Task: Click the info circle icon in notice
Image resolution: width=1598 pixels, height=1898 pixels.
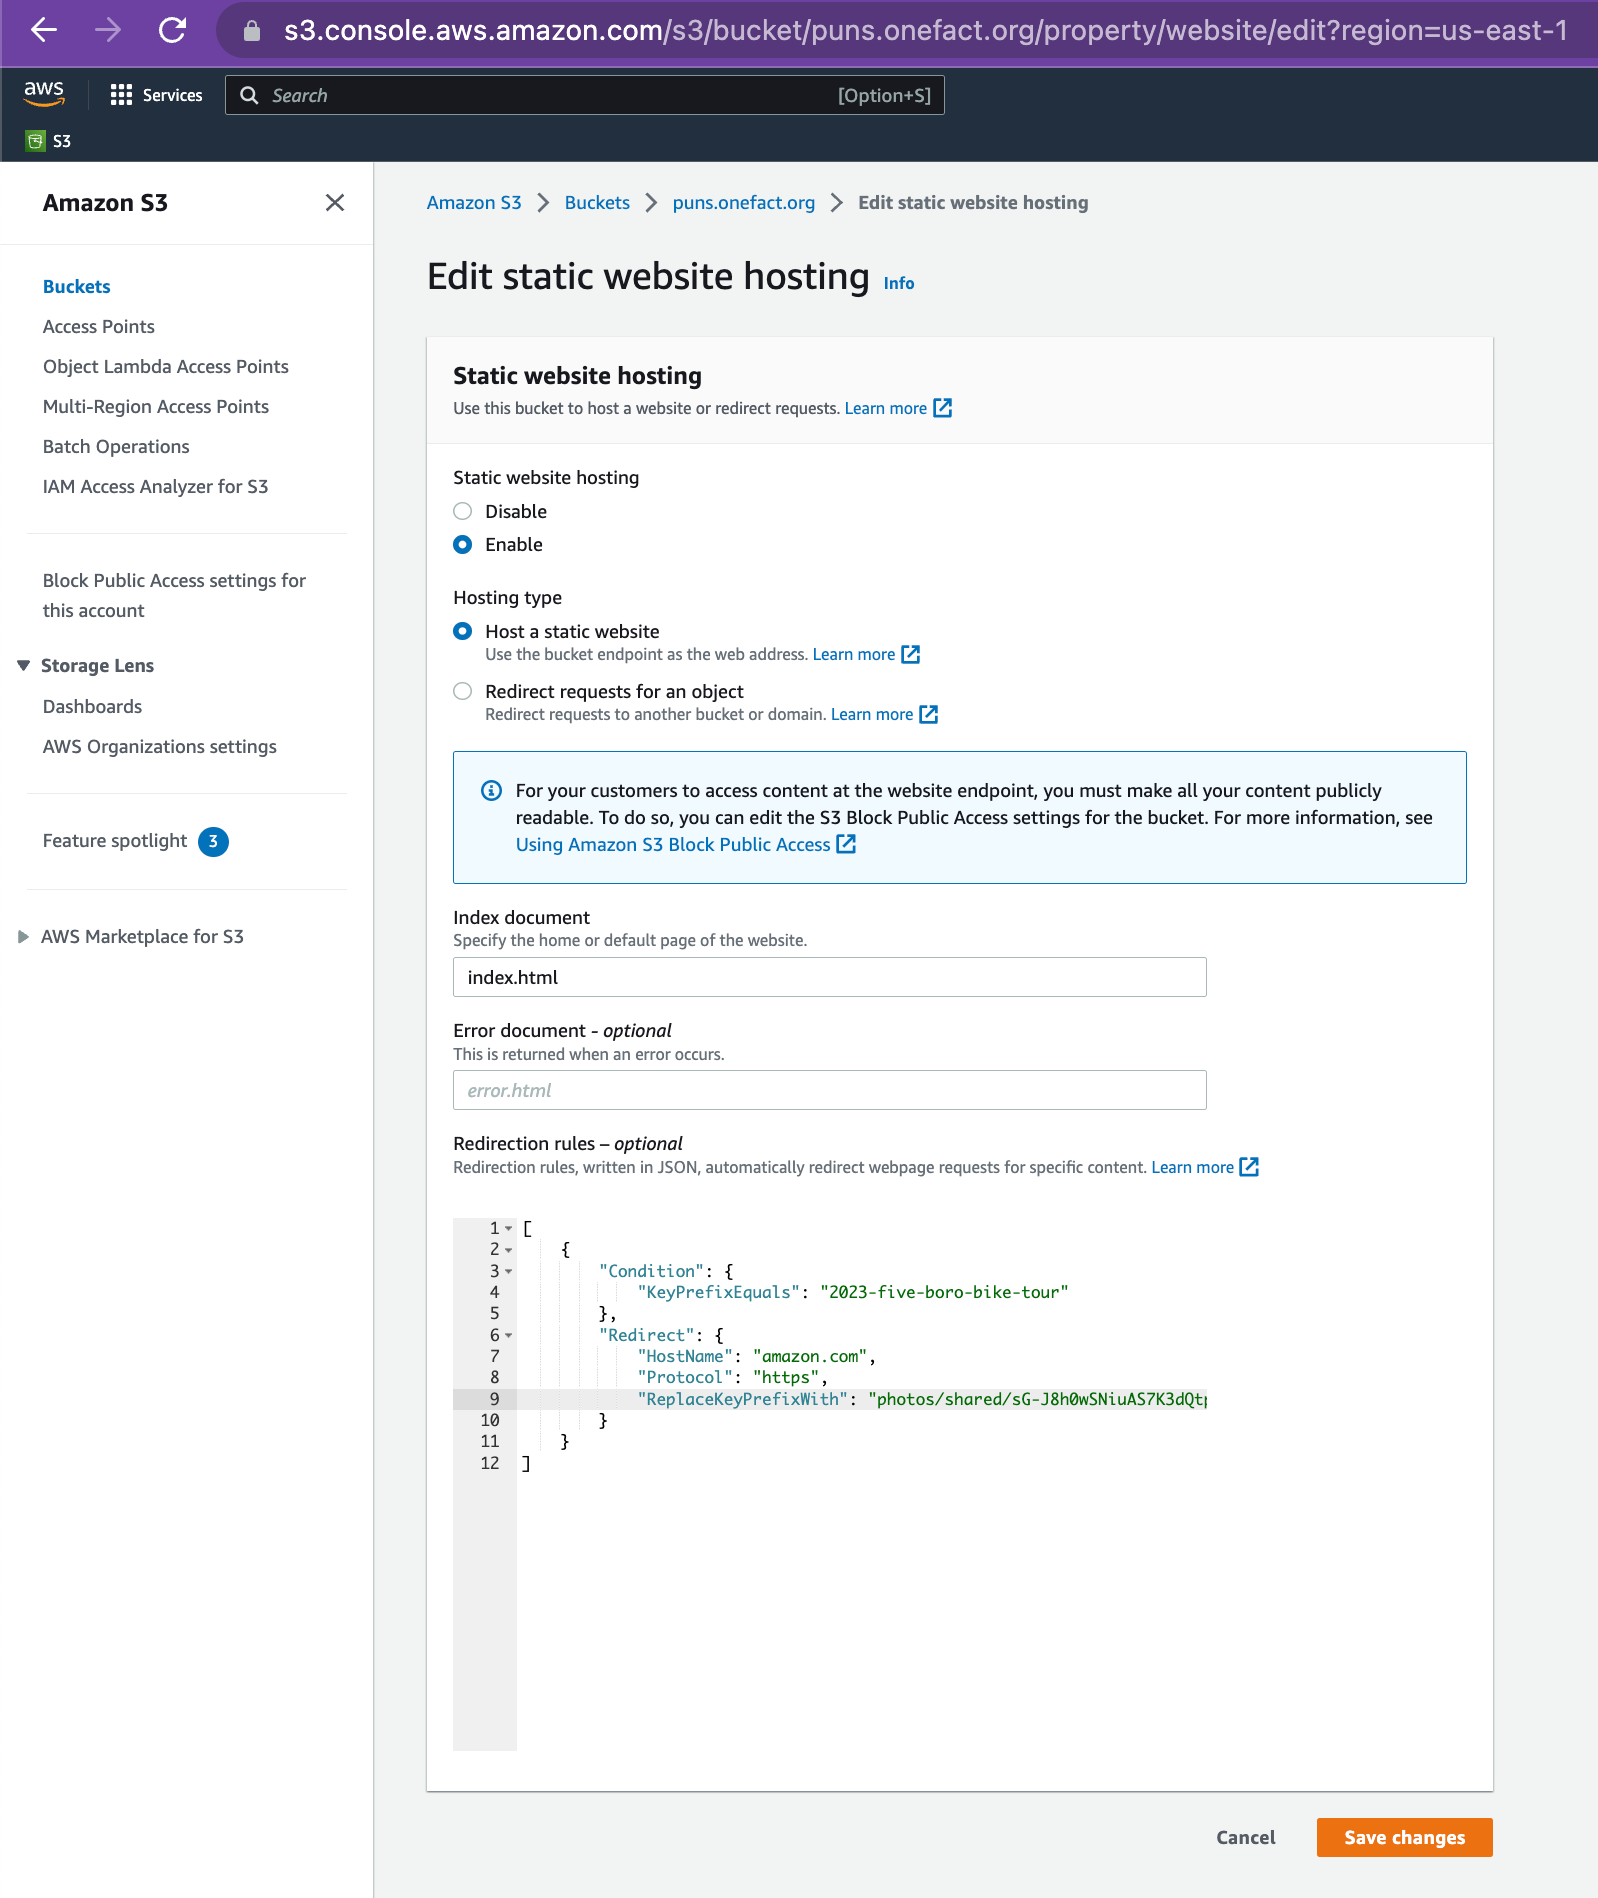Action: coord(491,791)
